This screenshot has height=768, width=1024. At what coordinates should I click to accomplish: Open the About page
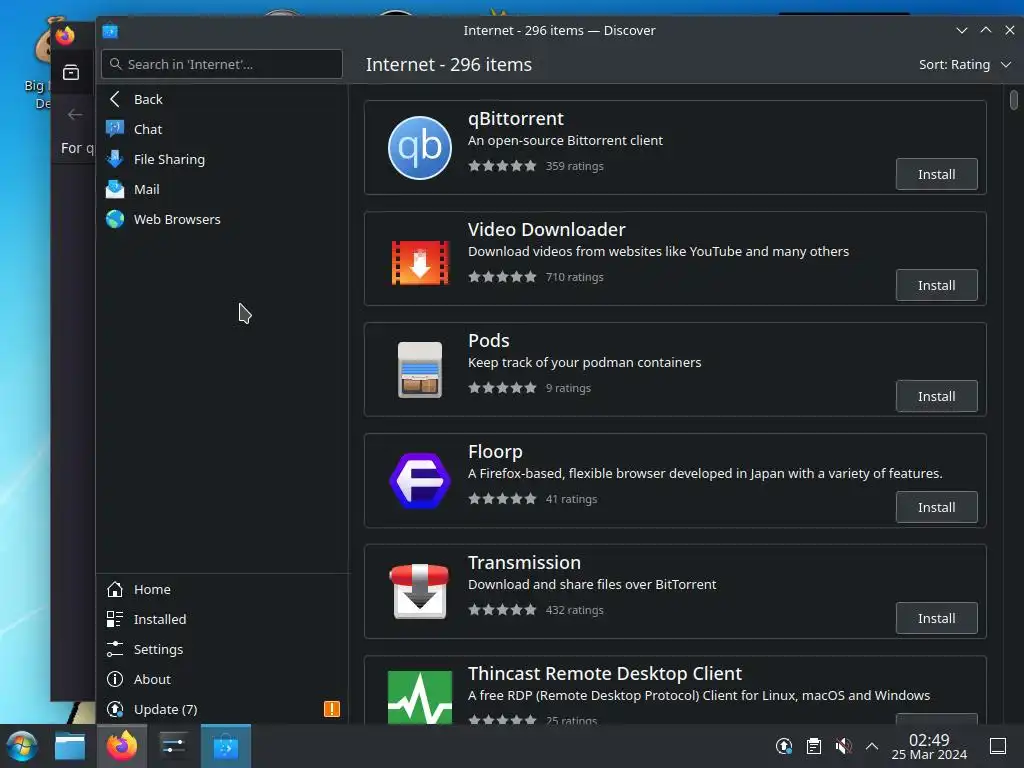point(222,679)
